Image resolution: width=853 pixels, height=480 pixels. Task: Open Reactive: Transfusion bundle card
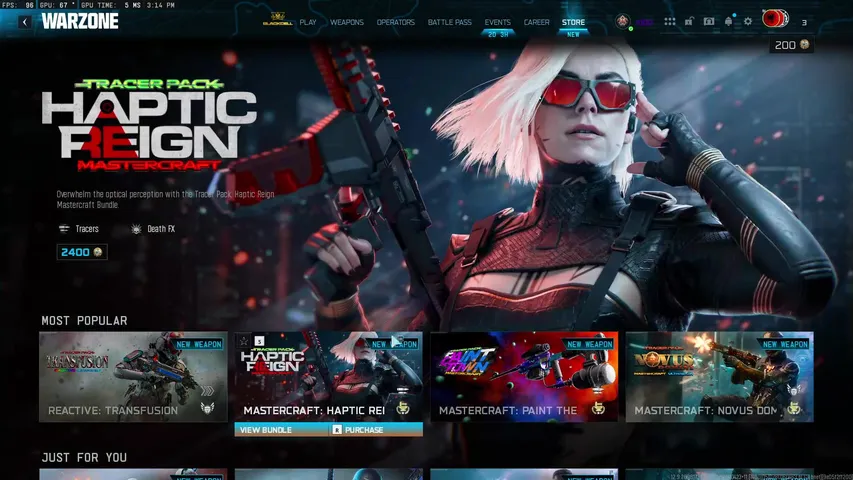pyautogui.click(x=133, y=377)
